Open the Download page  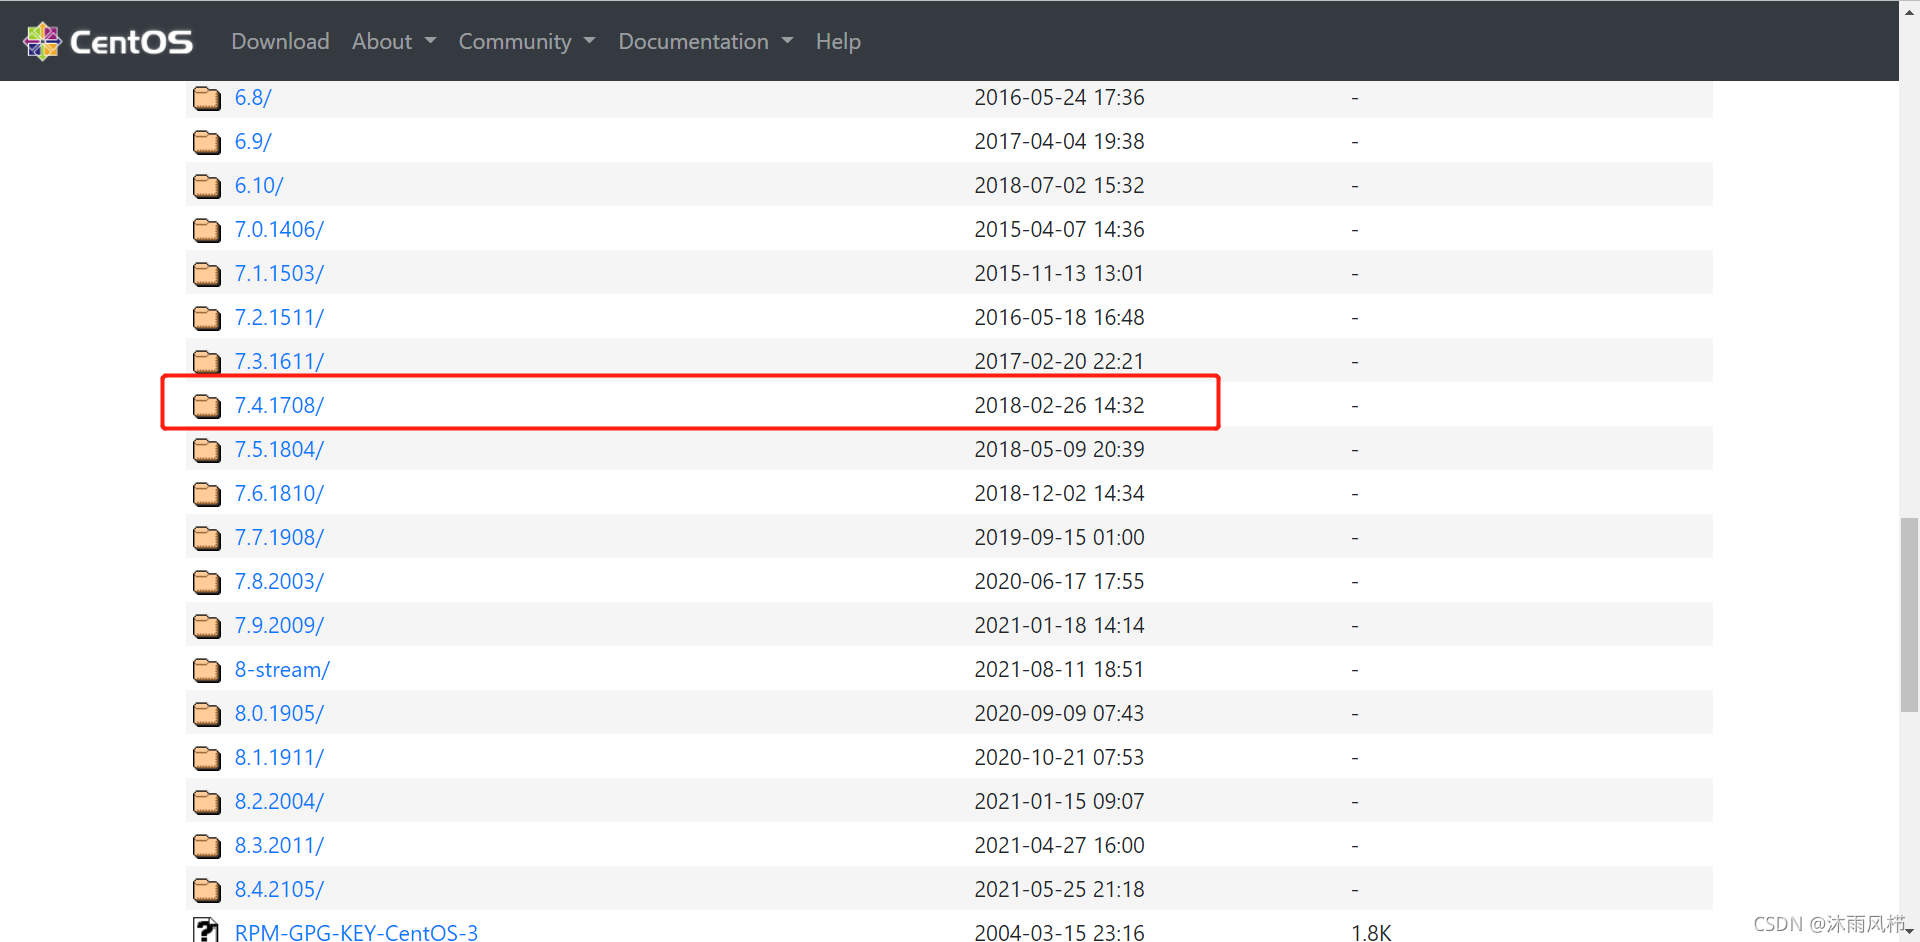pos(280,41)
